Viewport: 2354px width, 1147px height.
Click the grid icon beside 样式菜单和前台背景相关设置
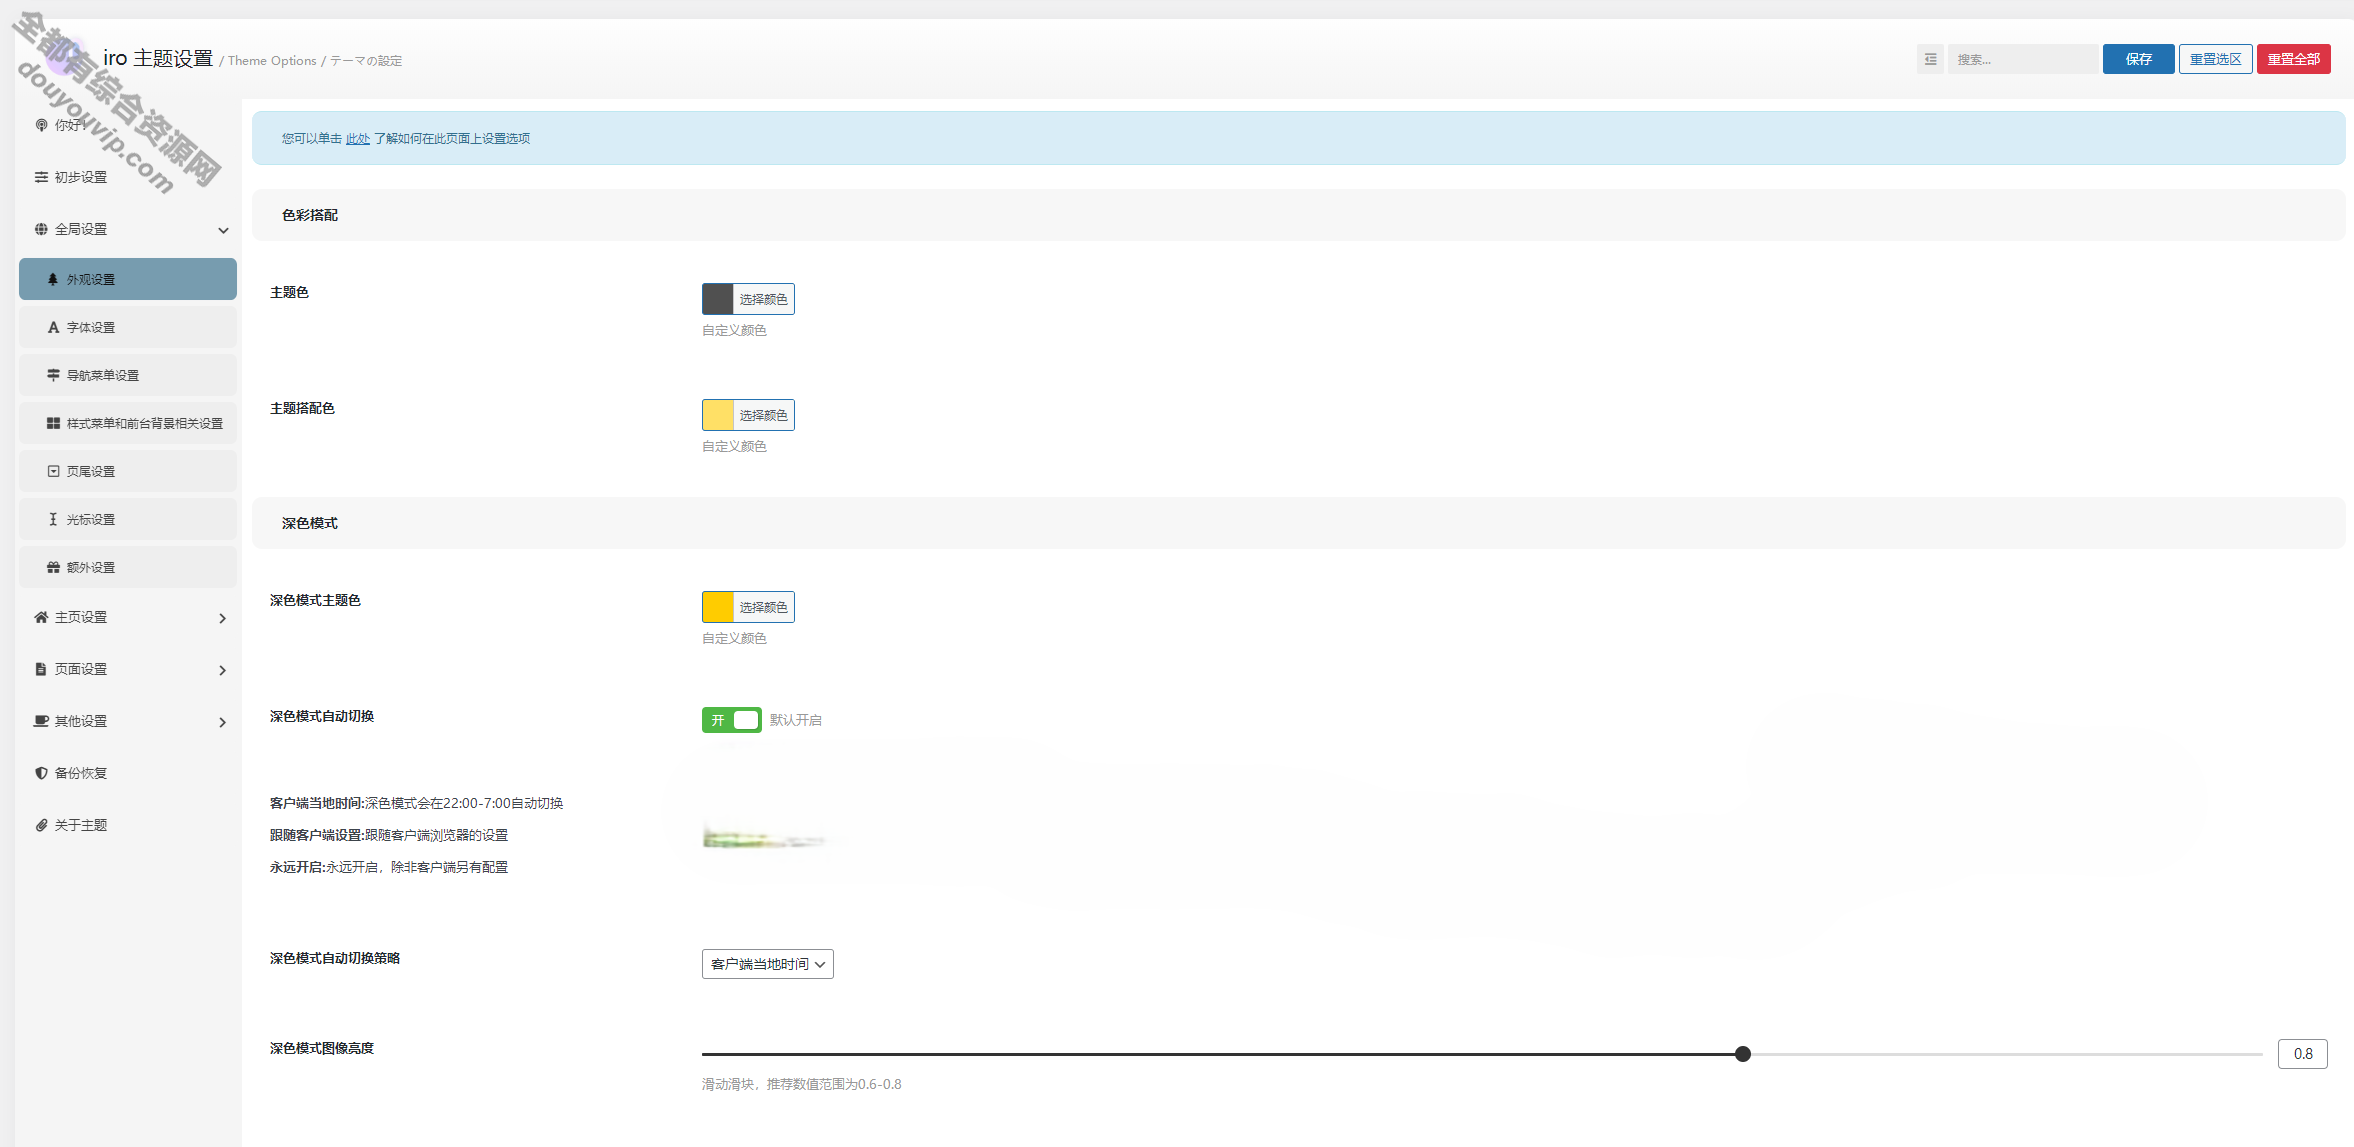coord(53,423)
